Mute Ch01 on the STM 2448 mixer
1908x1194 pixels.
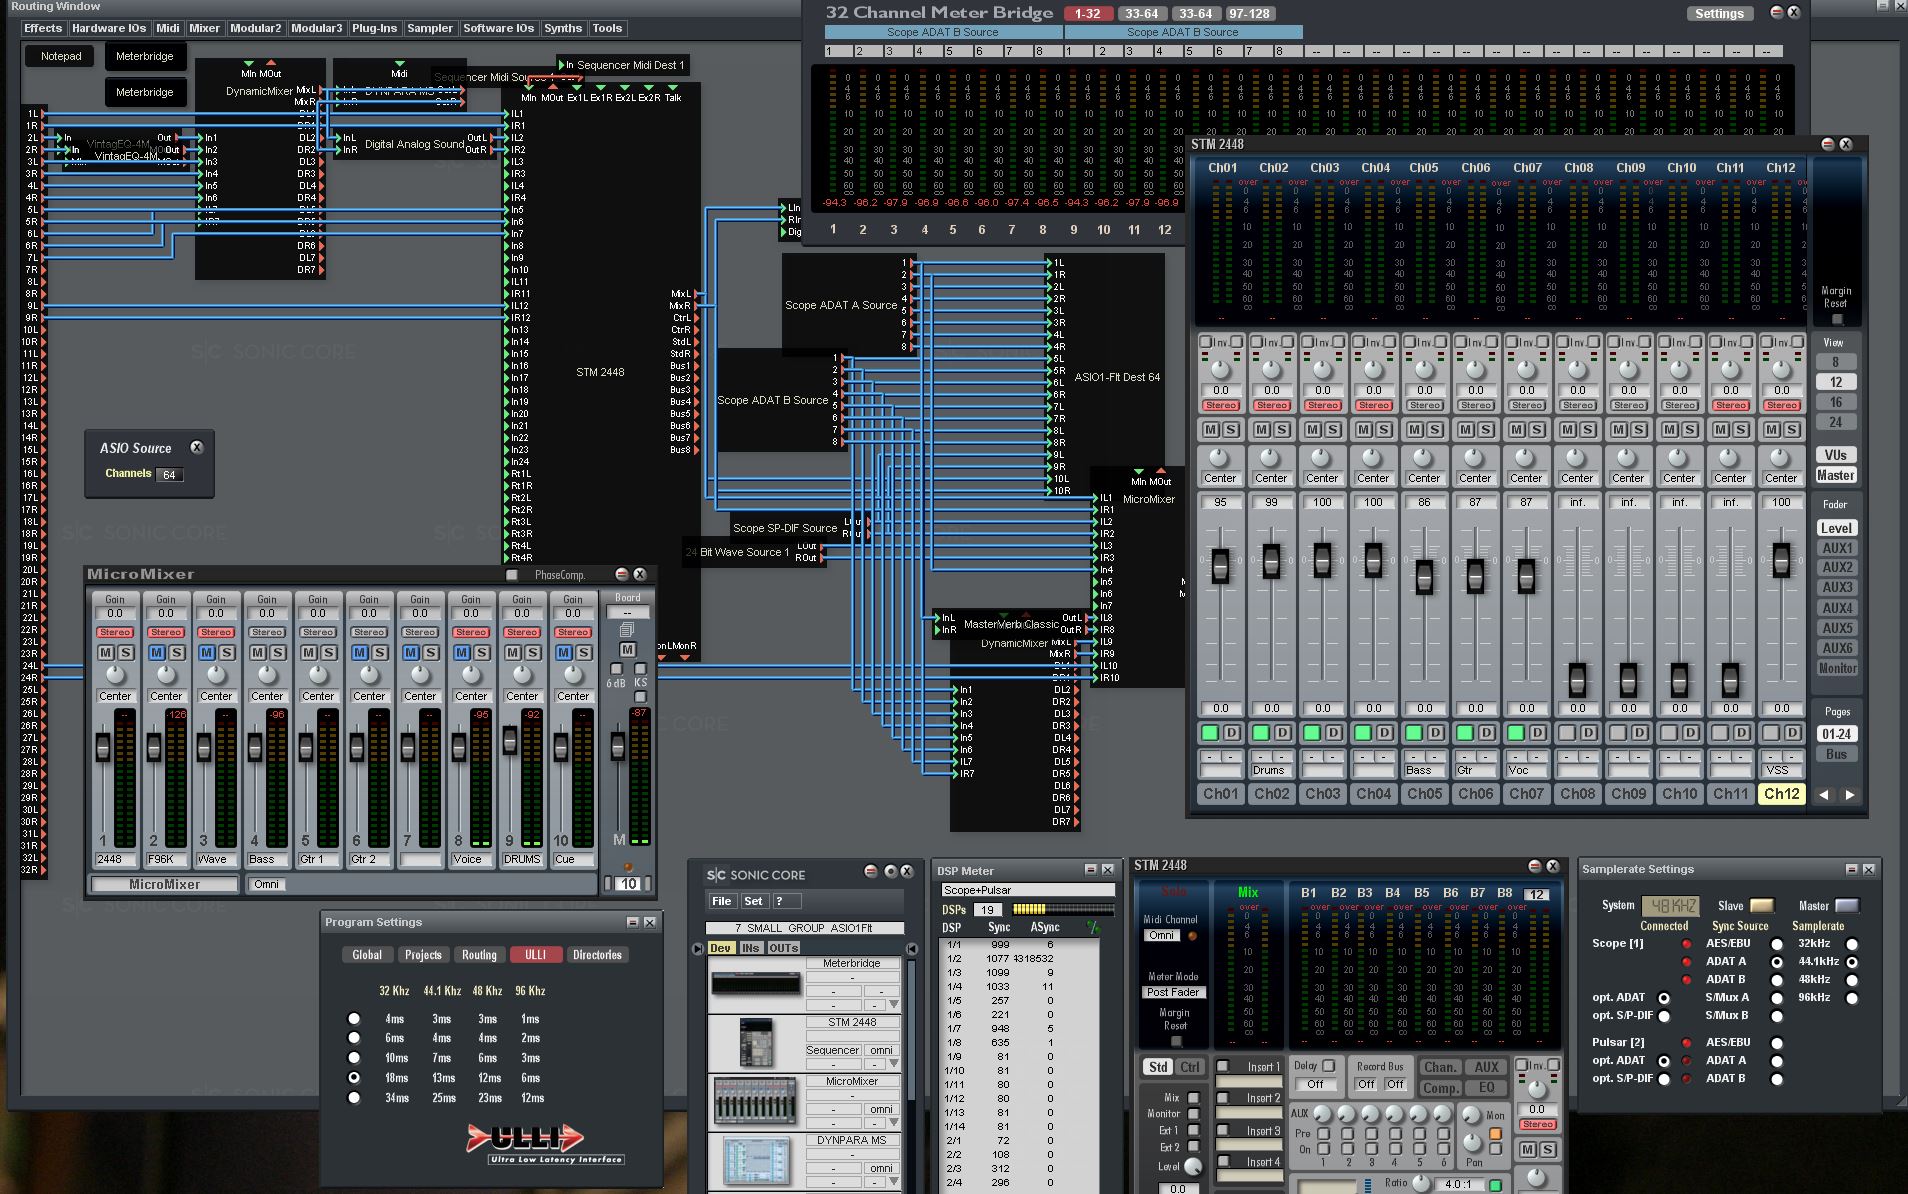click(1211, 429)
